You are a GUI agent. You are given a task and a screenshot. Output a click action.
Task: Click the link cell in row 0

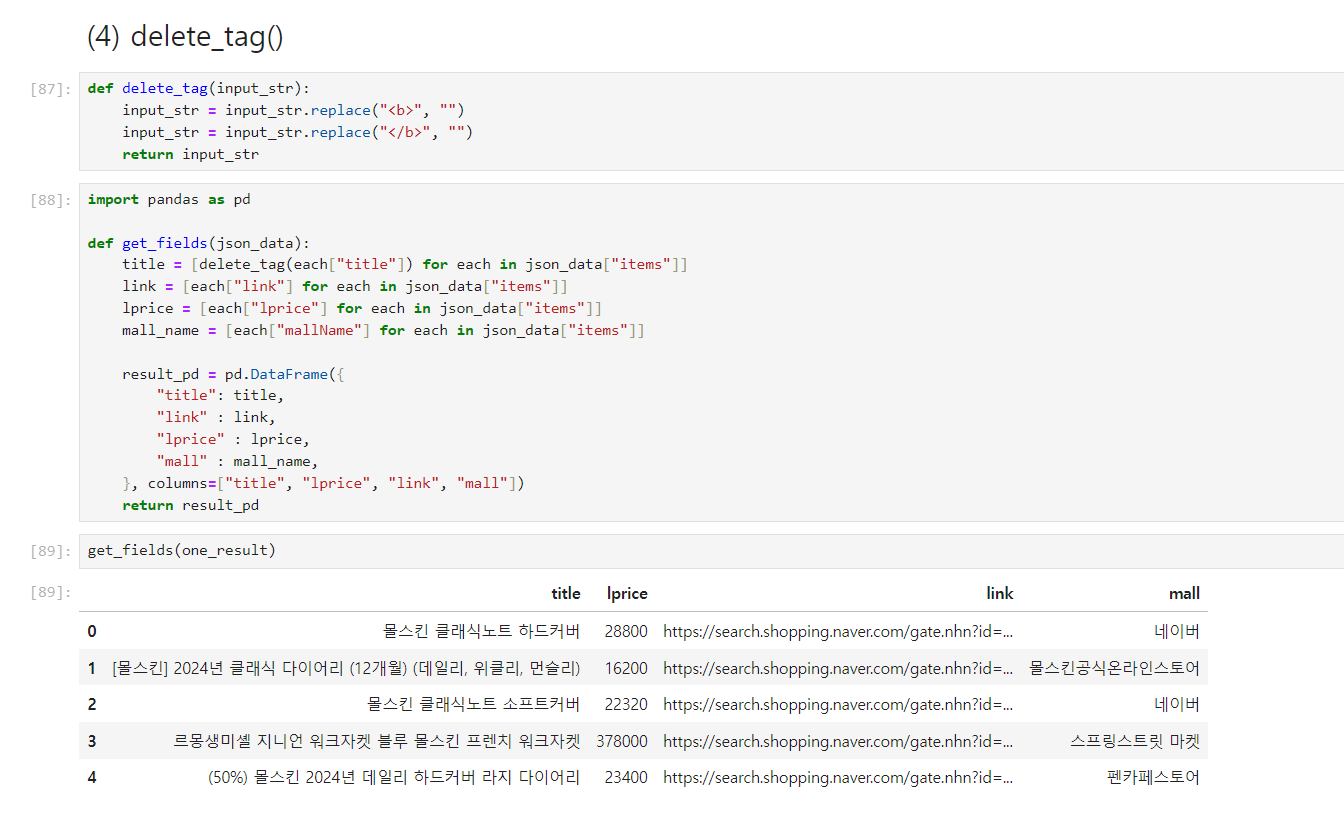[838, 631]
